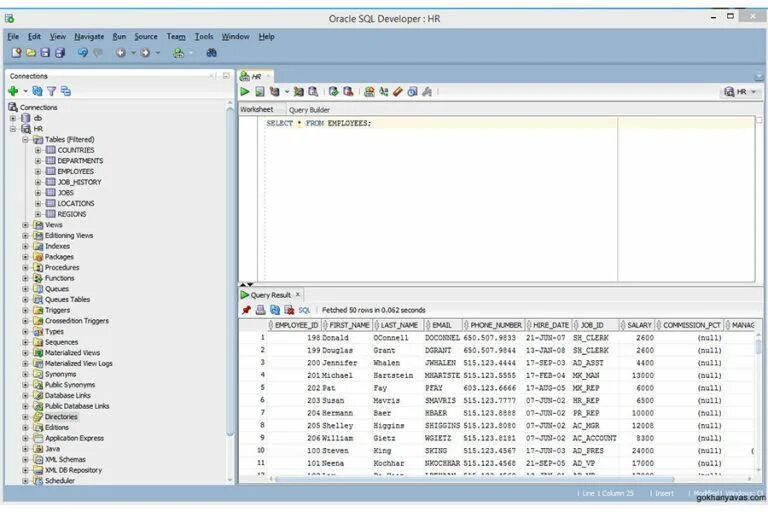This screenshot has height=512, width=768.
Task: Run the statement with green play
Action: point(245,91)
